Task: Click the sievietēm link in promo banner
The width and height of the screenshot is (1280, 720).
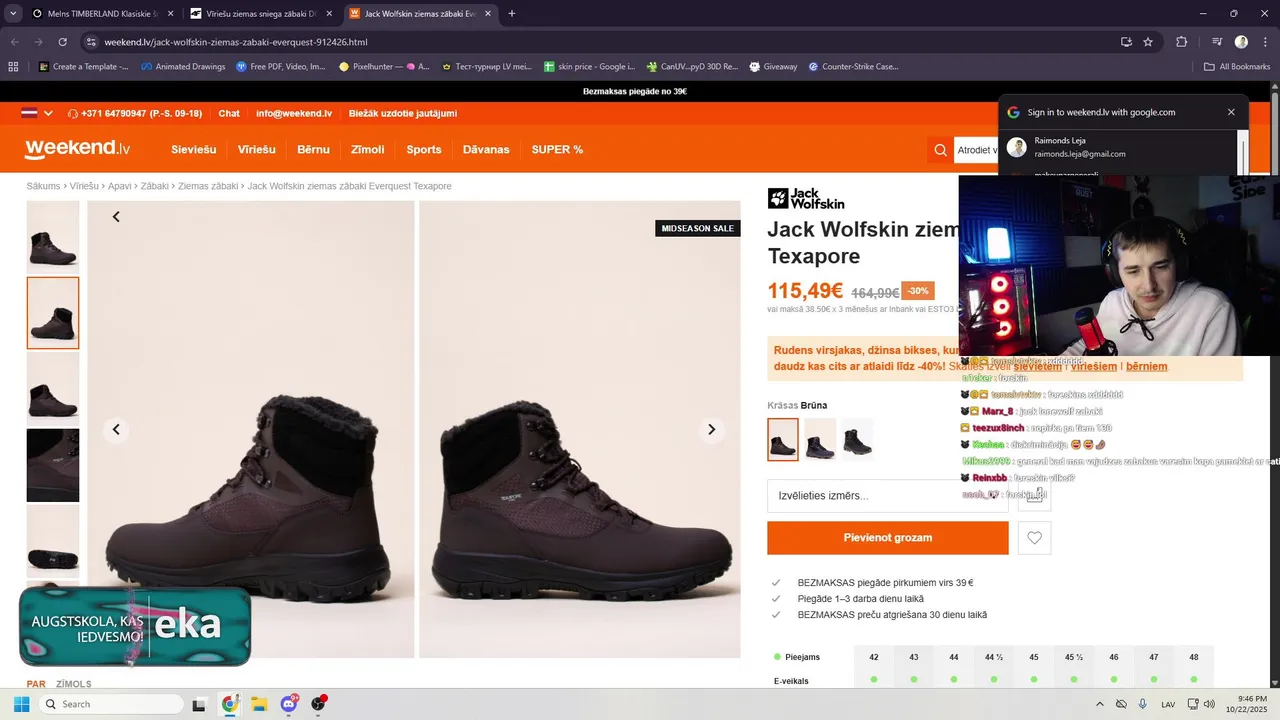Action: coord(1037,366)
